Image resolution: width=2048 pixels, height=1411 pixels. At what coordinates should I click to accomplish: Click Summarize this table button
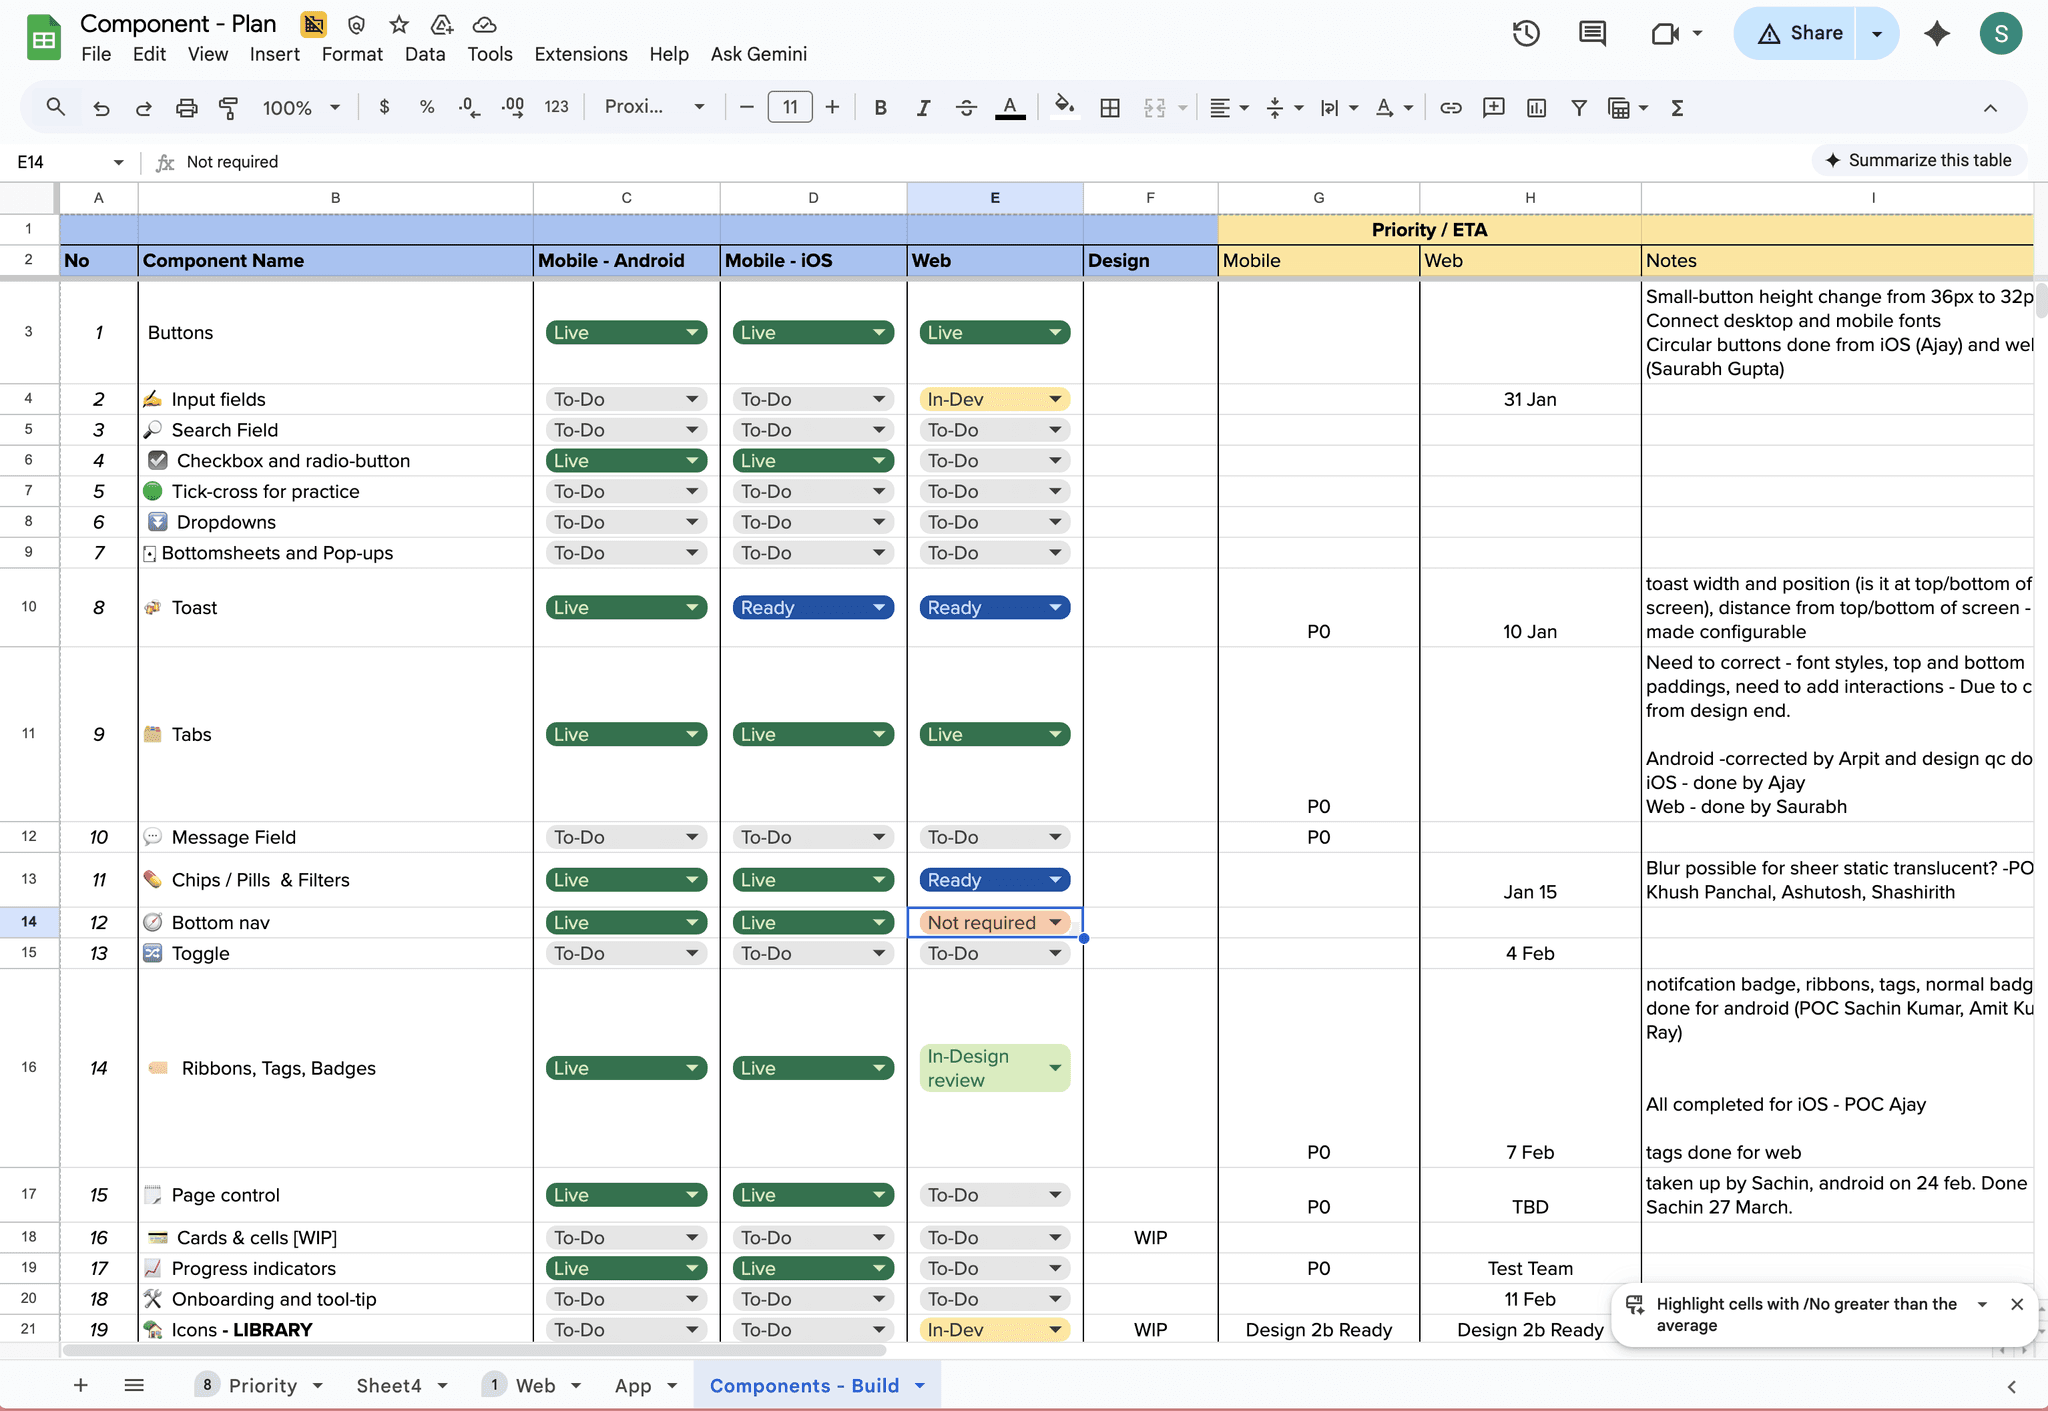(x=1918, y=160)
